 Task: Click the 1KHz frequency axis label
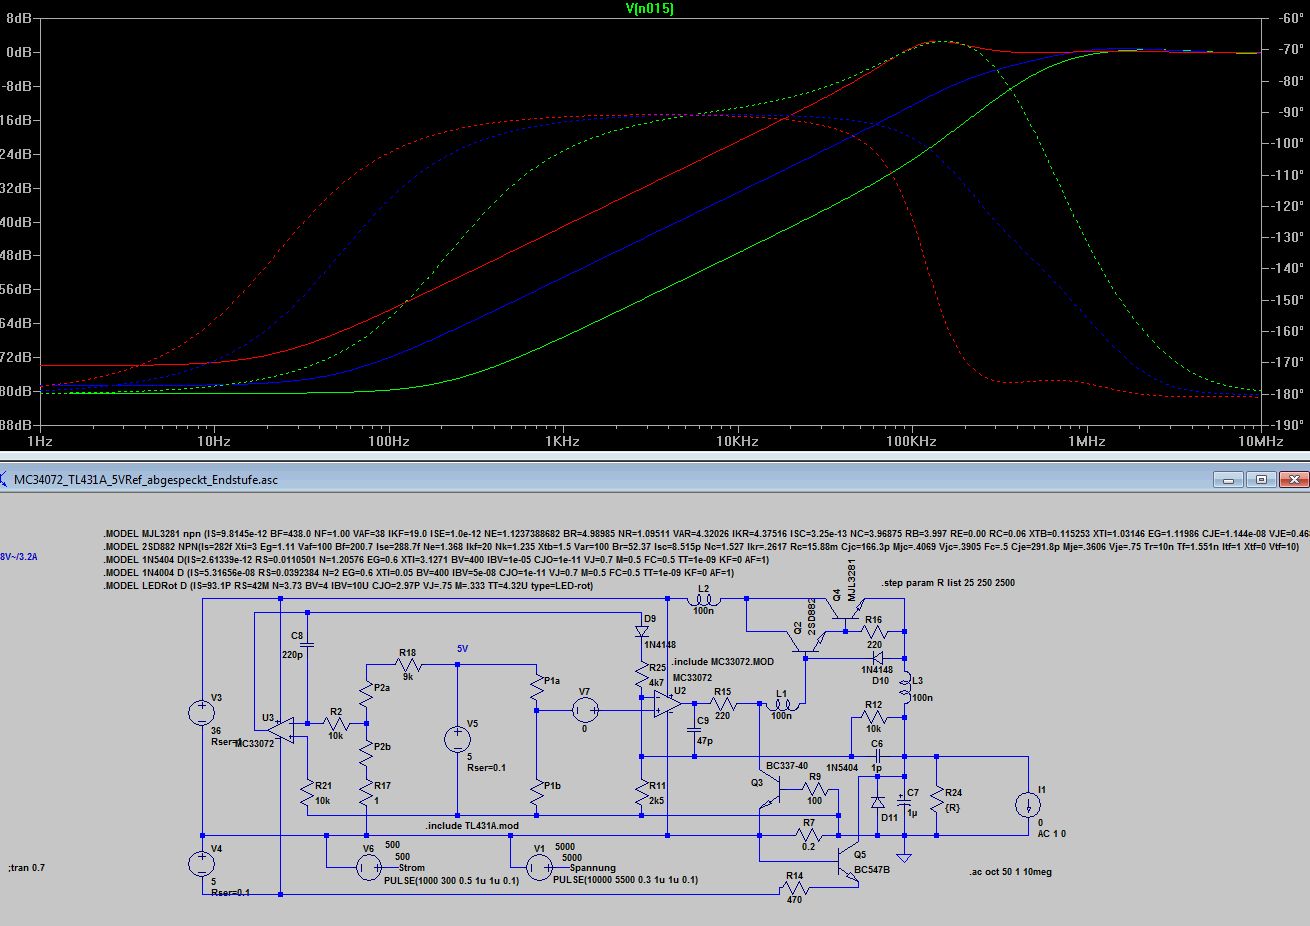(x=562, y=441)
